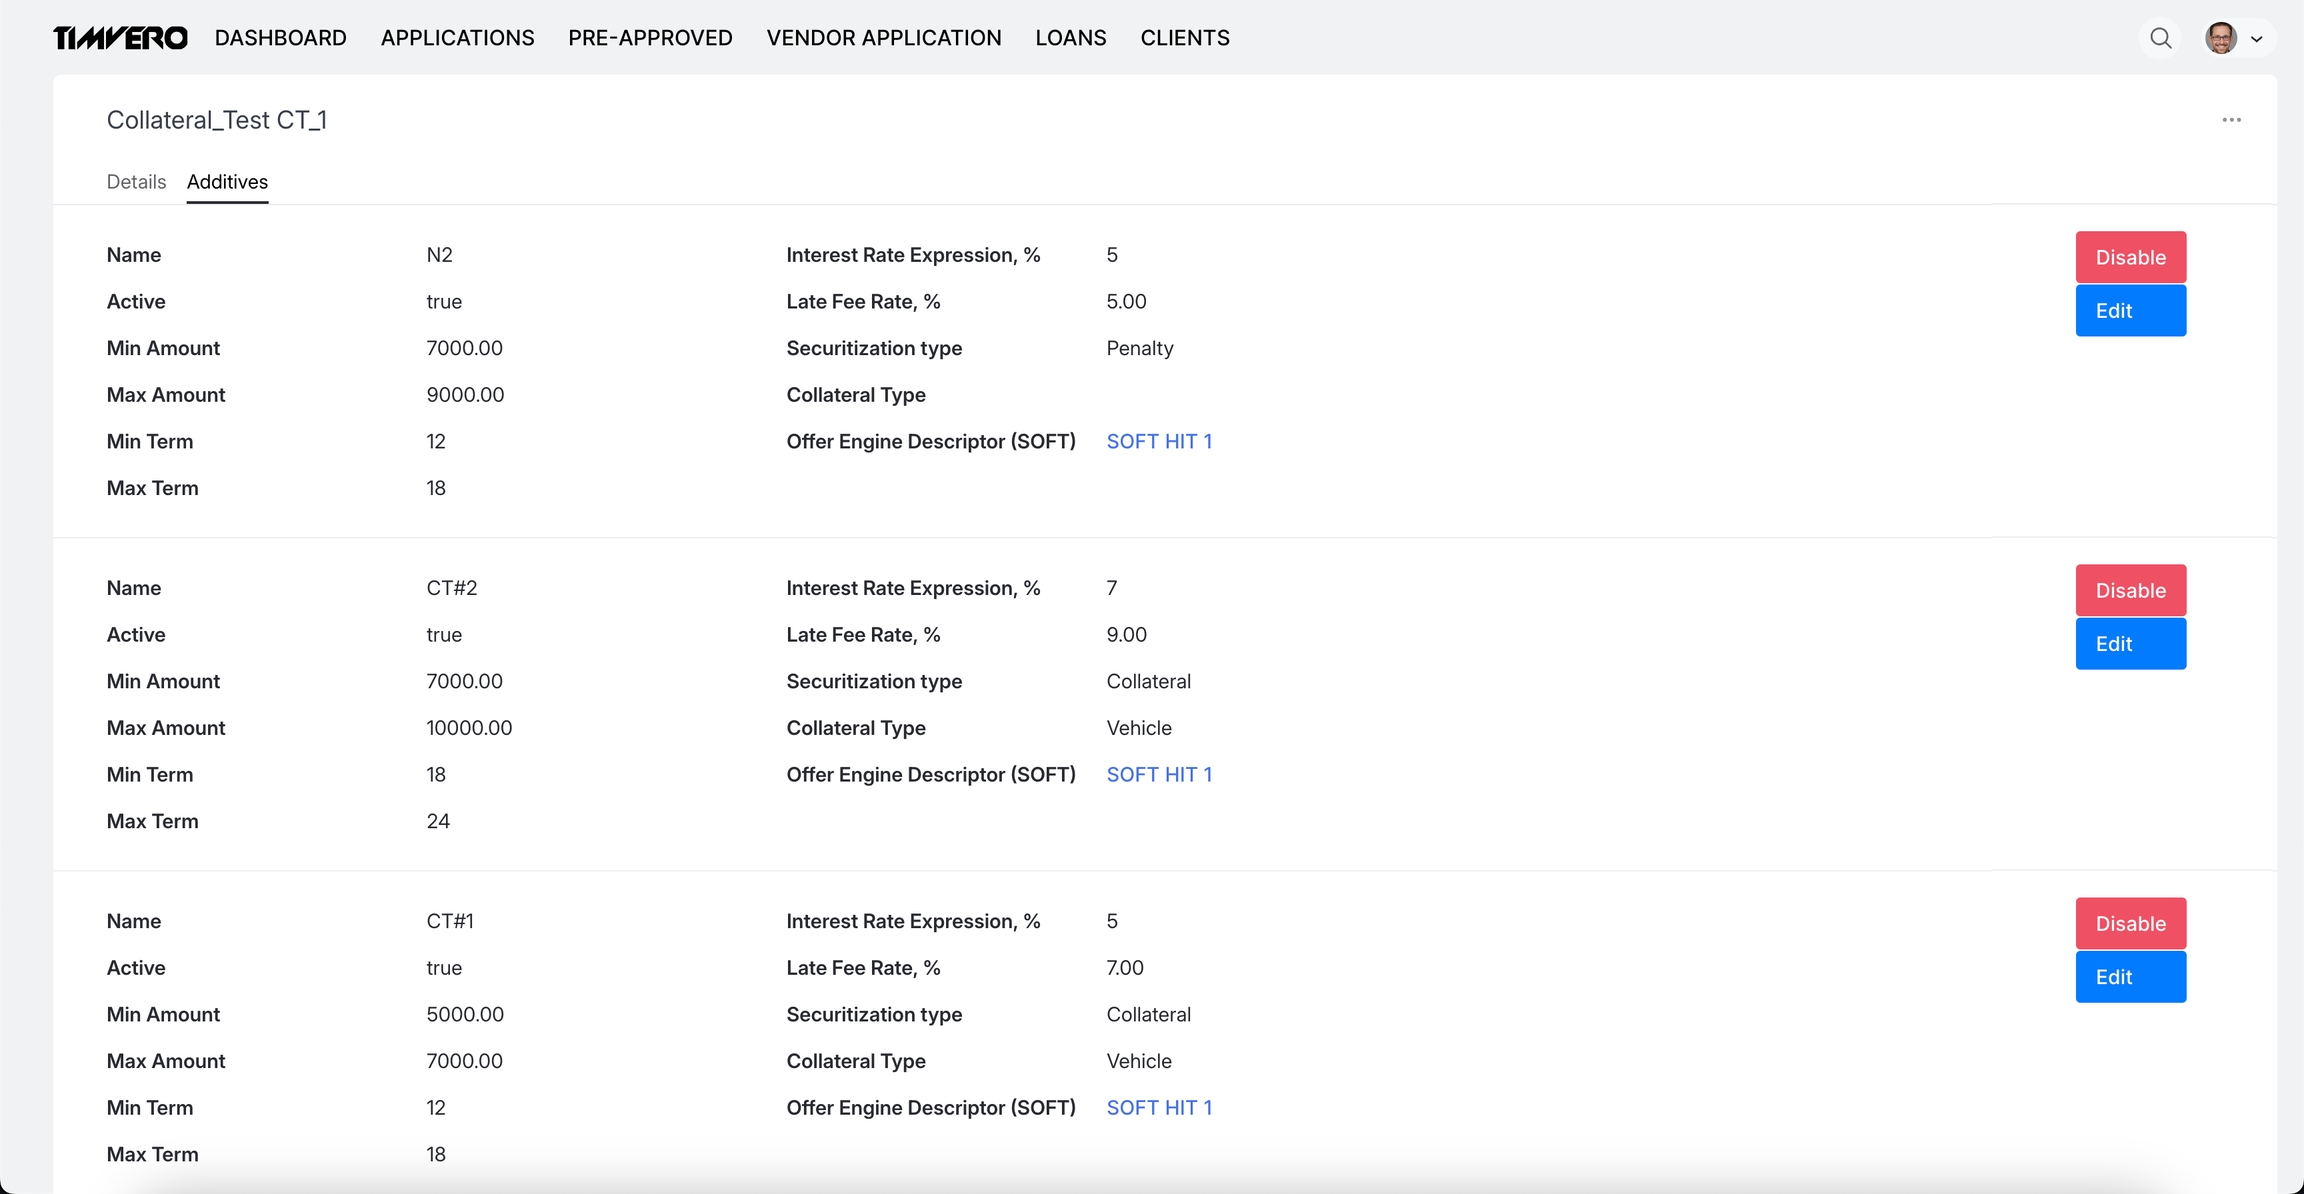Viewport: 2304px width, 1194px height.
Task: Click the user avatar picture
Action: point(2220,38)
